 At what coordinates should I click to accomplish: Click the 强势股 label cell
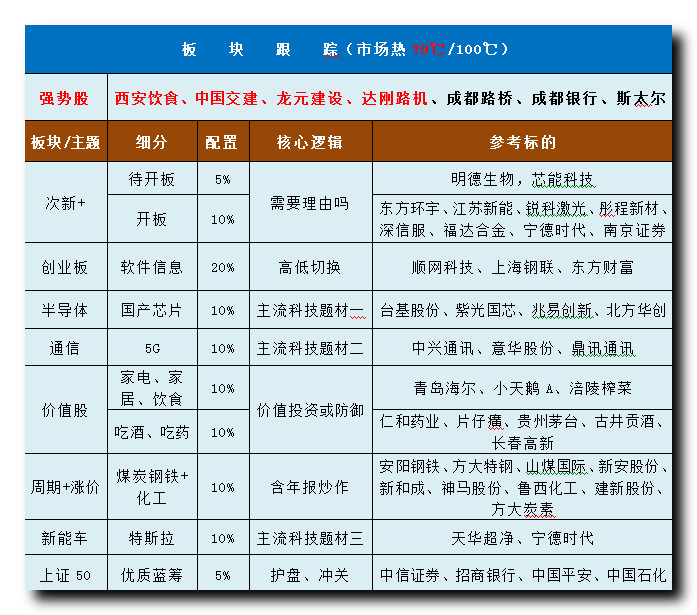pyautogui.click(x=65, y=98)
